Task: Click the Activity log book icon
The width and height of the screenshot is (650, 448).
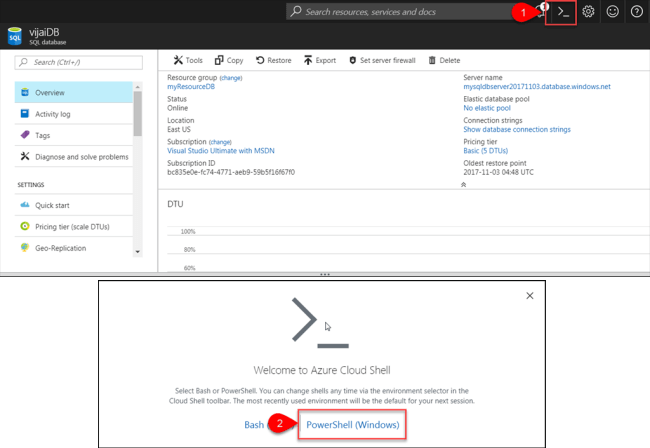Action: (x=25, y=114)
